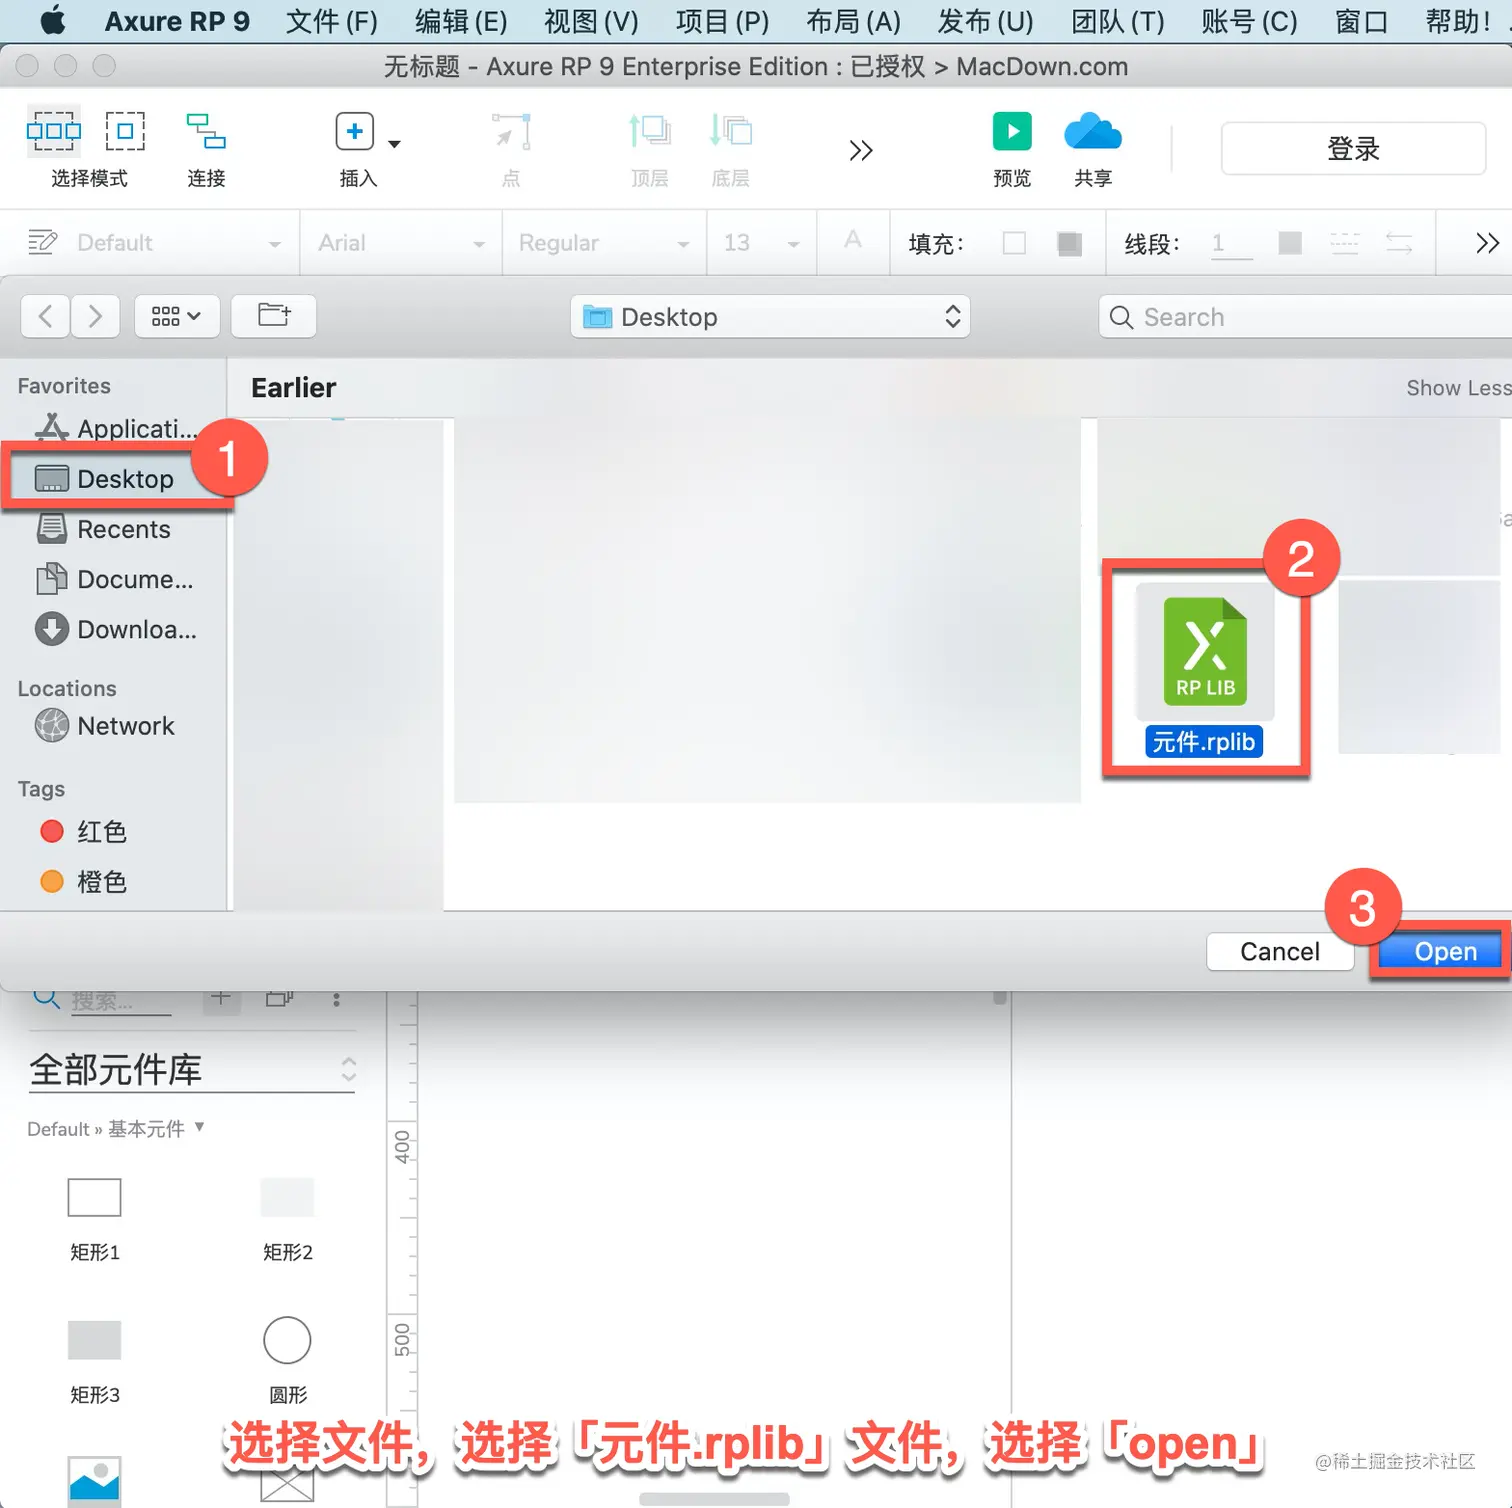Click the Cancel button
The width and height of the screenshot is (1512, 1508).
(1280, 952)
